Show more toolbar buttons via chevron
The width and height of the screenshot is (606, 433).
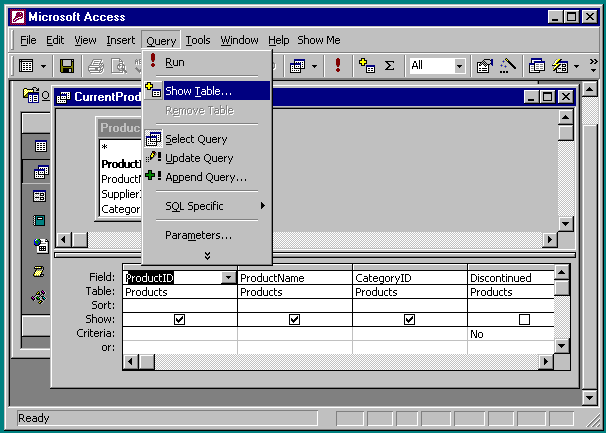593,66
